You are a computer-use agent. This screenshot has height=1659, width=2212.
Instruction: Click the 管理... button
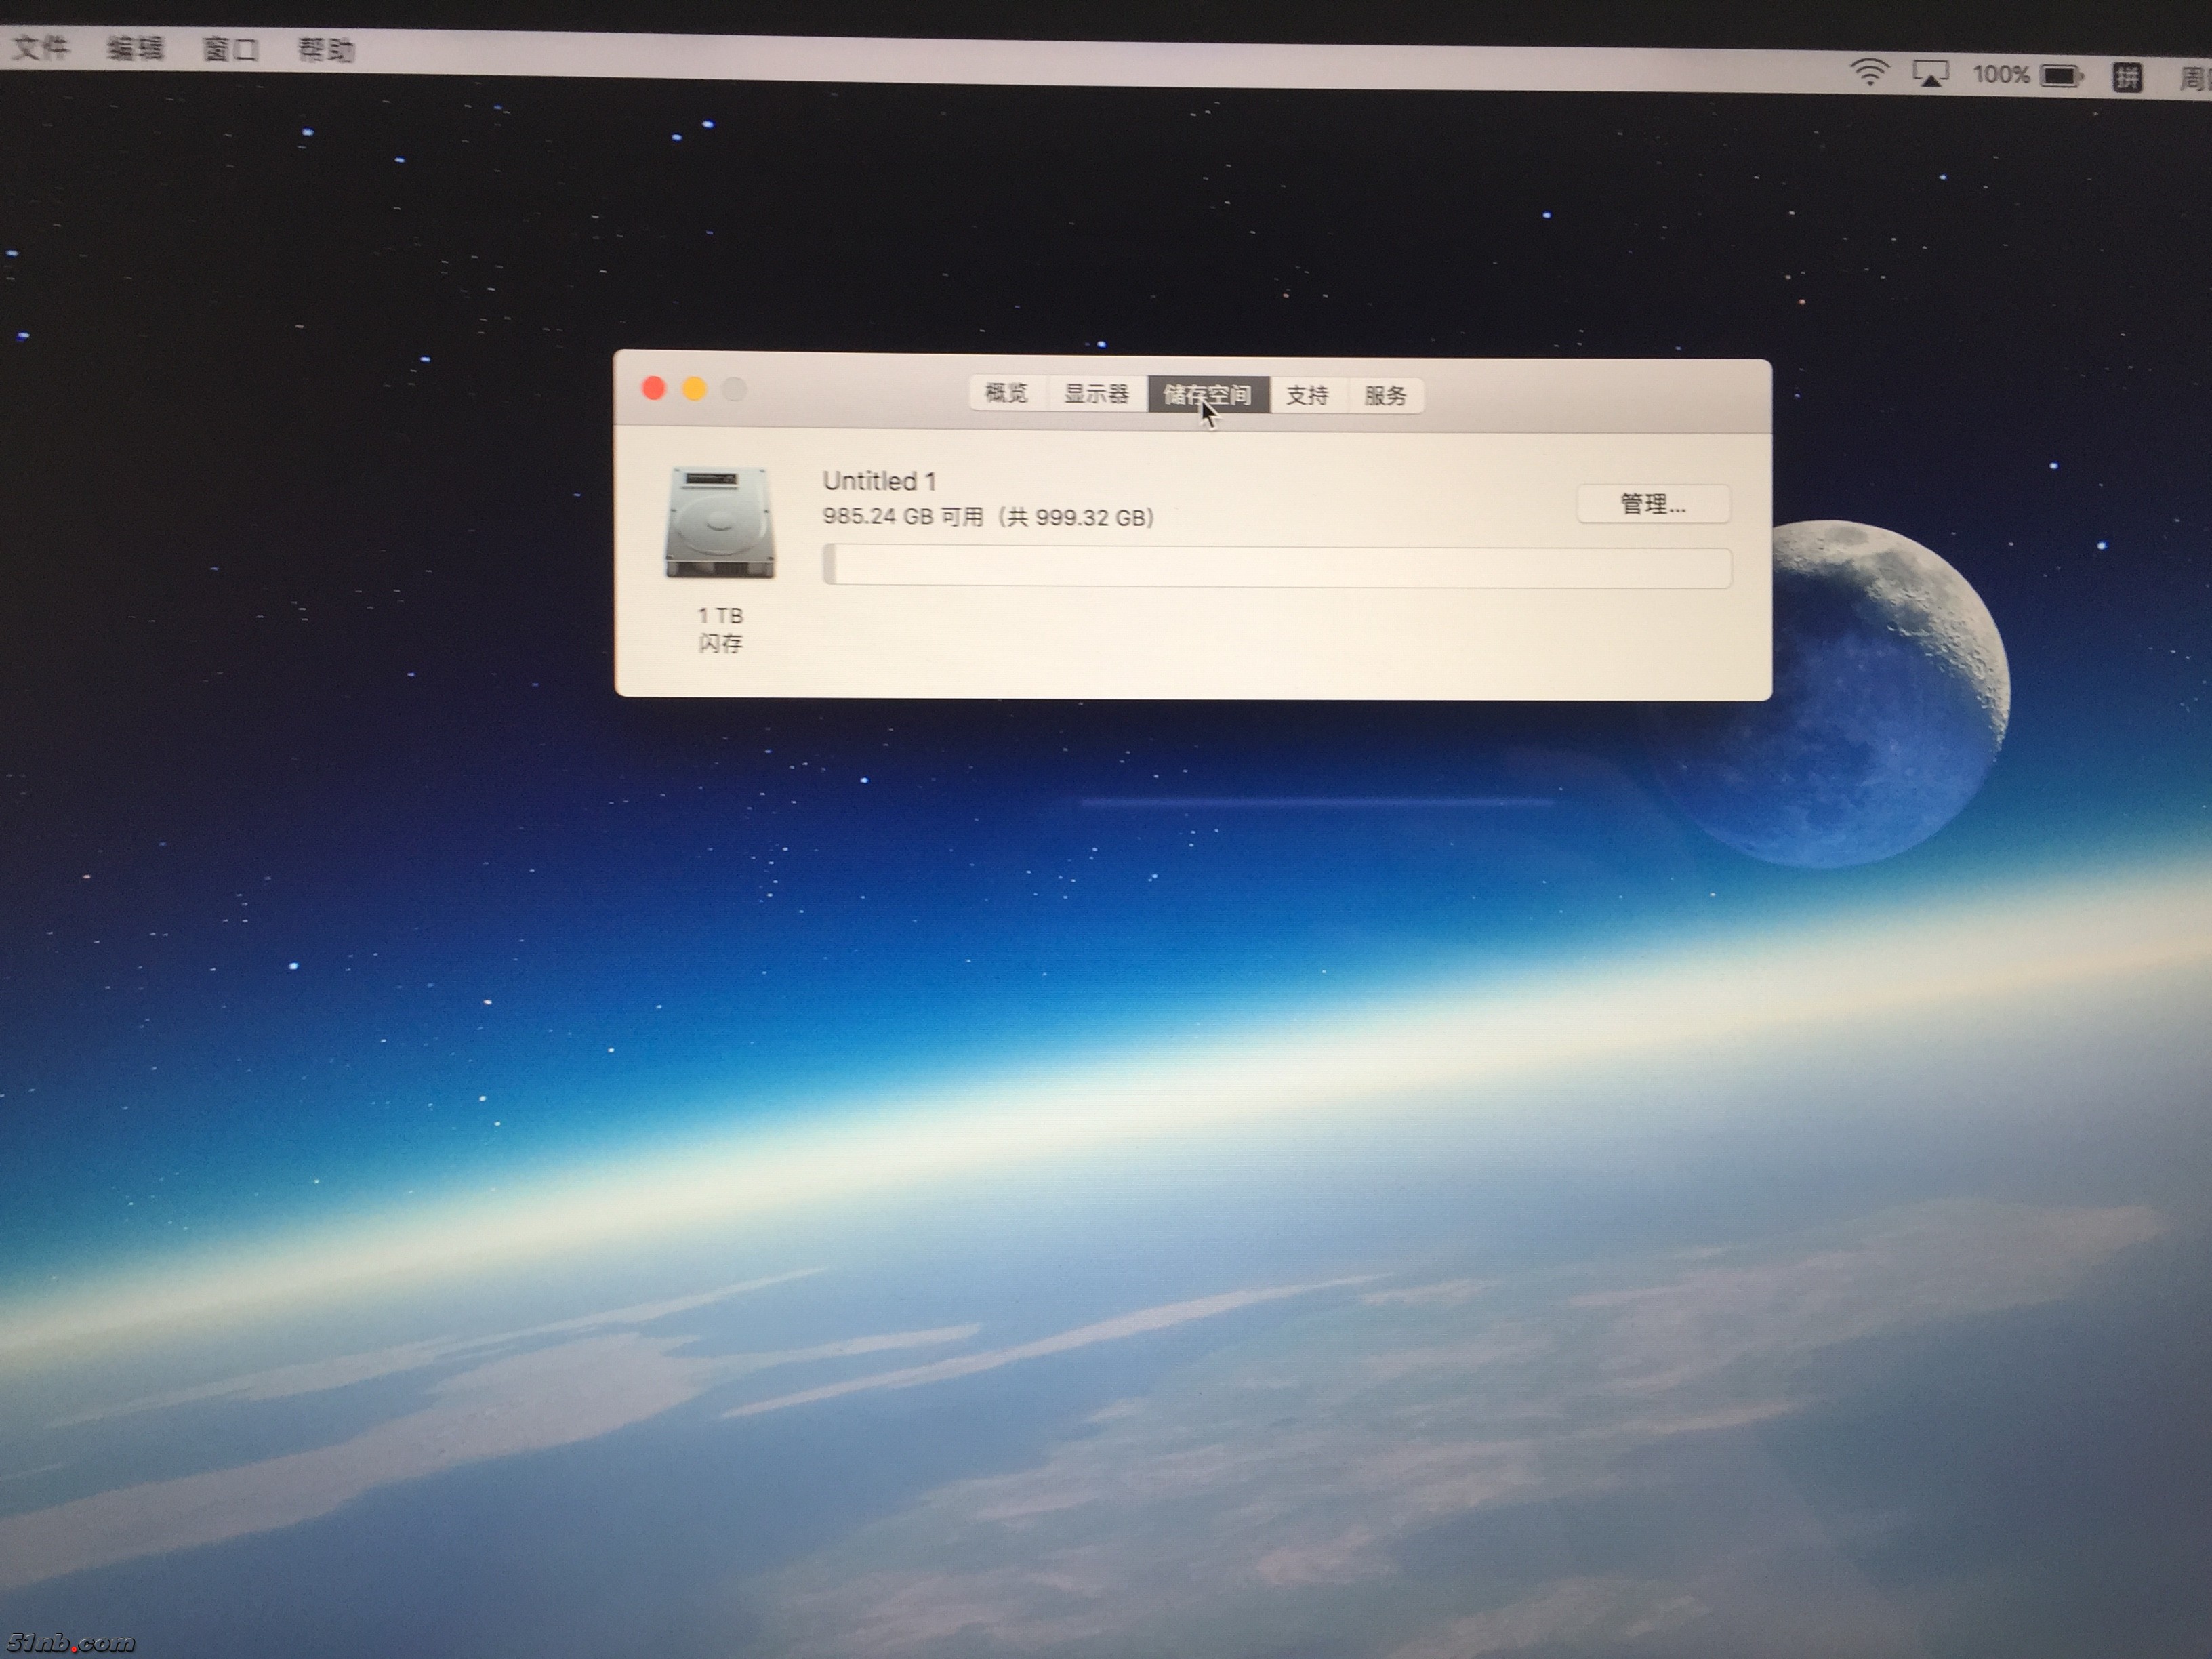point(1653,504)
